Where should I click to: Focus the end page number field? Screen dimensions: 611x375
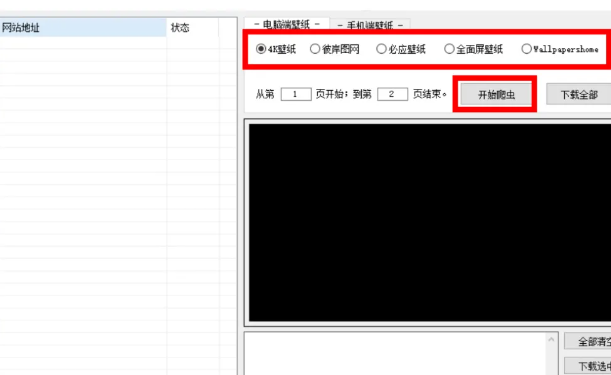pos(392,94)
